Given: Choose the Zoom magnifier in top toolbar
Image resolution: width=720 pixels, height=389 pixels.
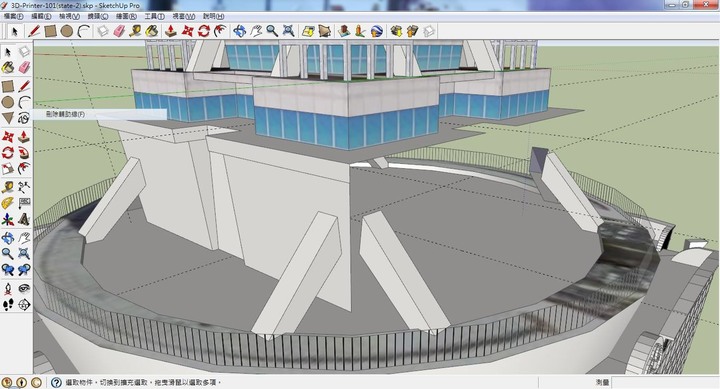Looking at the screenshot, I should click(x=272, y=31).
